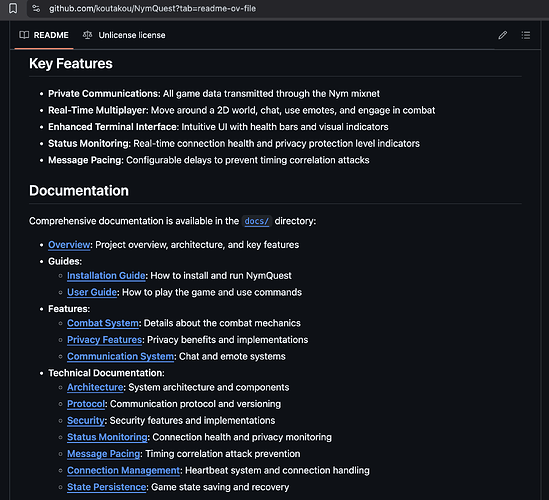Open the Protocol doc link
549x500 pixels.
(86, 404)
